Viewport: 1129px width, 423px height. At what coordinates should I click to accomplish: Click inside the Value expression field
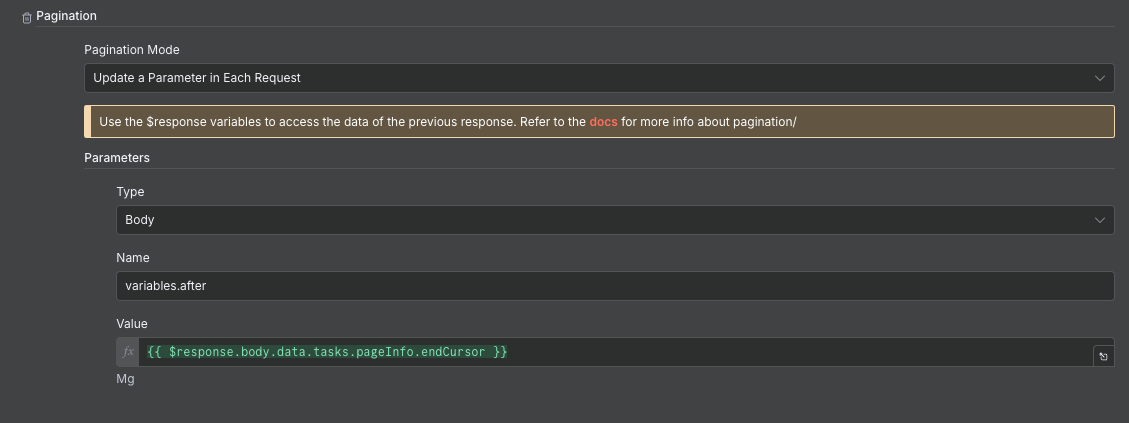point(615,352)
